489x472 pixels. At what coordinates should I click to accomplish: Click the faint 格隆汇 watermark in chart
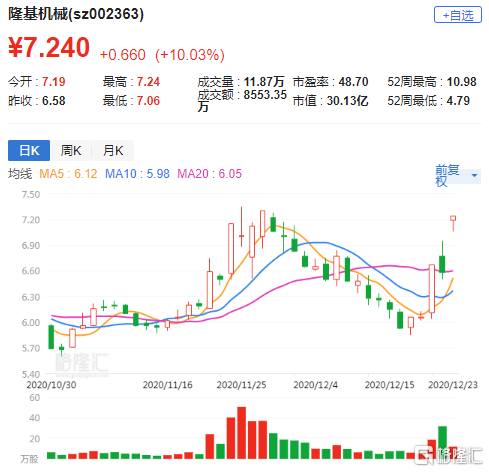coord(82,363)
